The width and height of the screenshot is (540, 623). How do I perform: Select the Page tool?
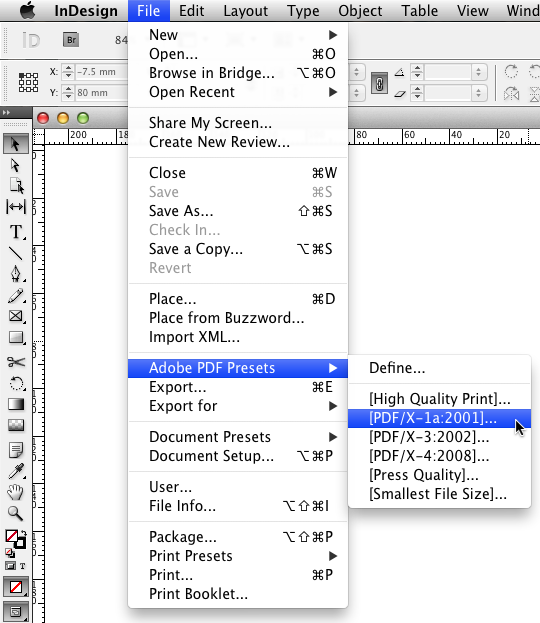[x=16, y=186]
